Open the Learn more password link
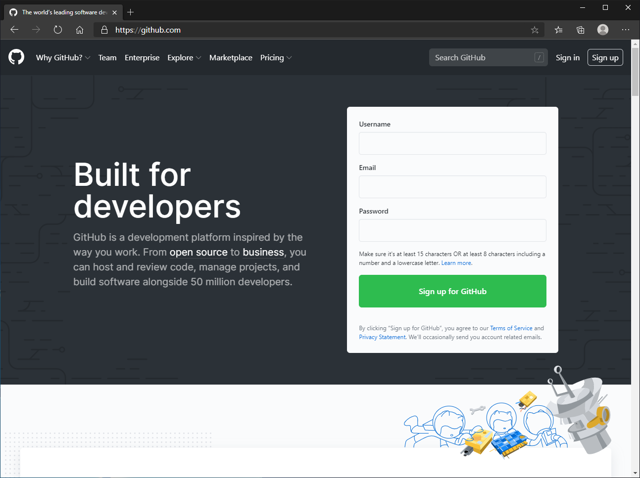This screenshot has width=640, height=478. coord(456,263)
